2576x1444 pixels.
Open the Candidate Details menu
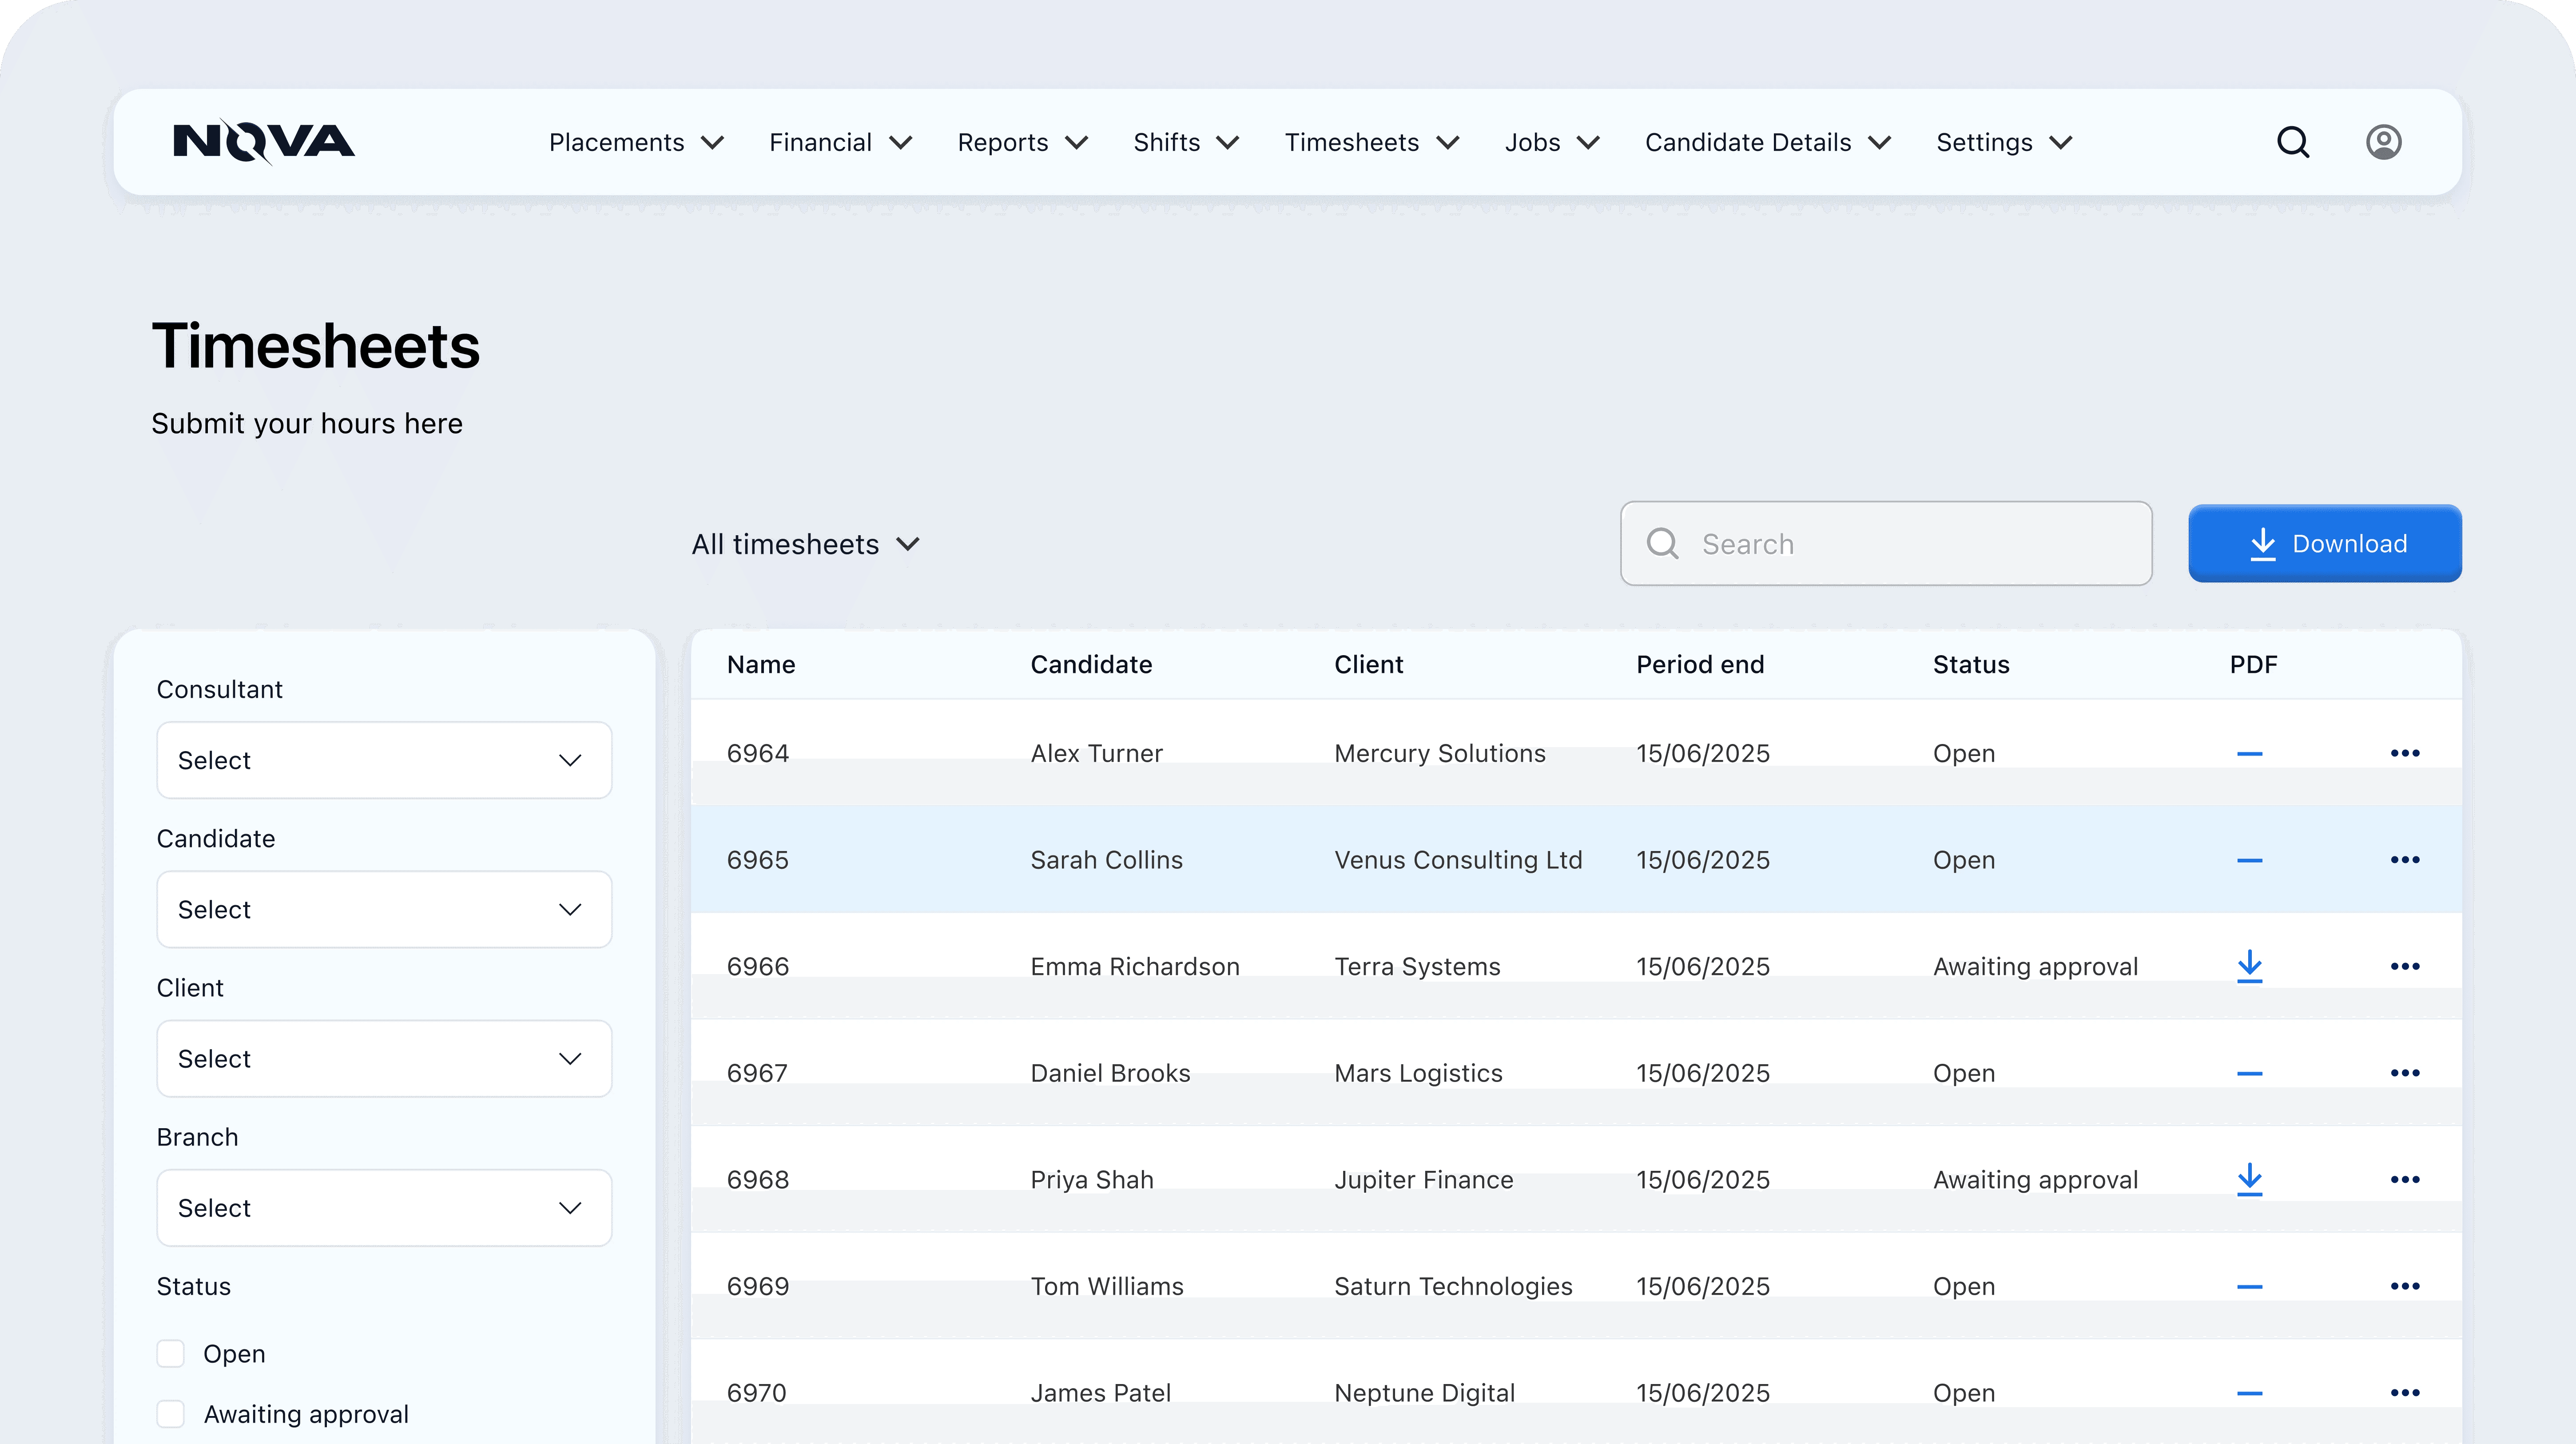1767,142
